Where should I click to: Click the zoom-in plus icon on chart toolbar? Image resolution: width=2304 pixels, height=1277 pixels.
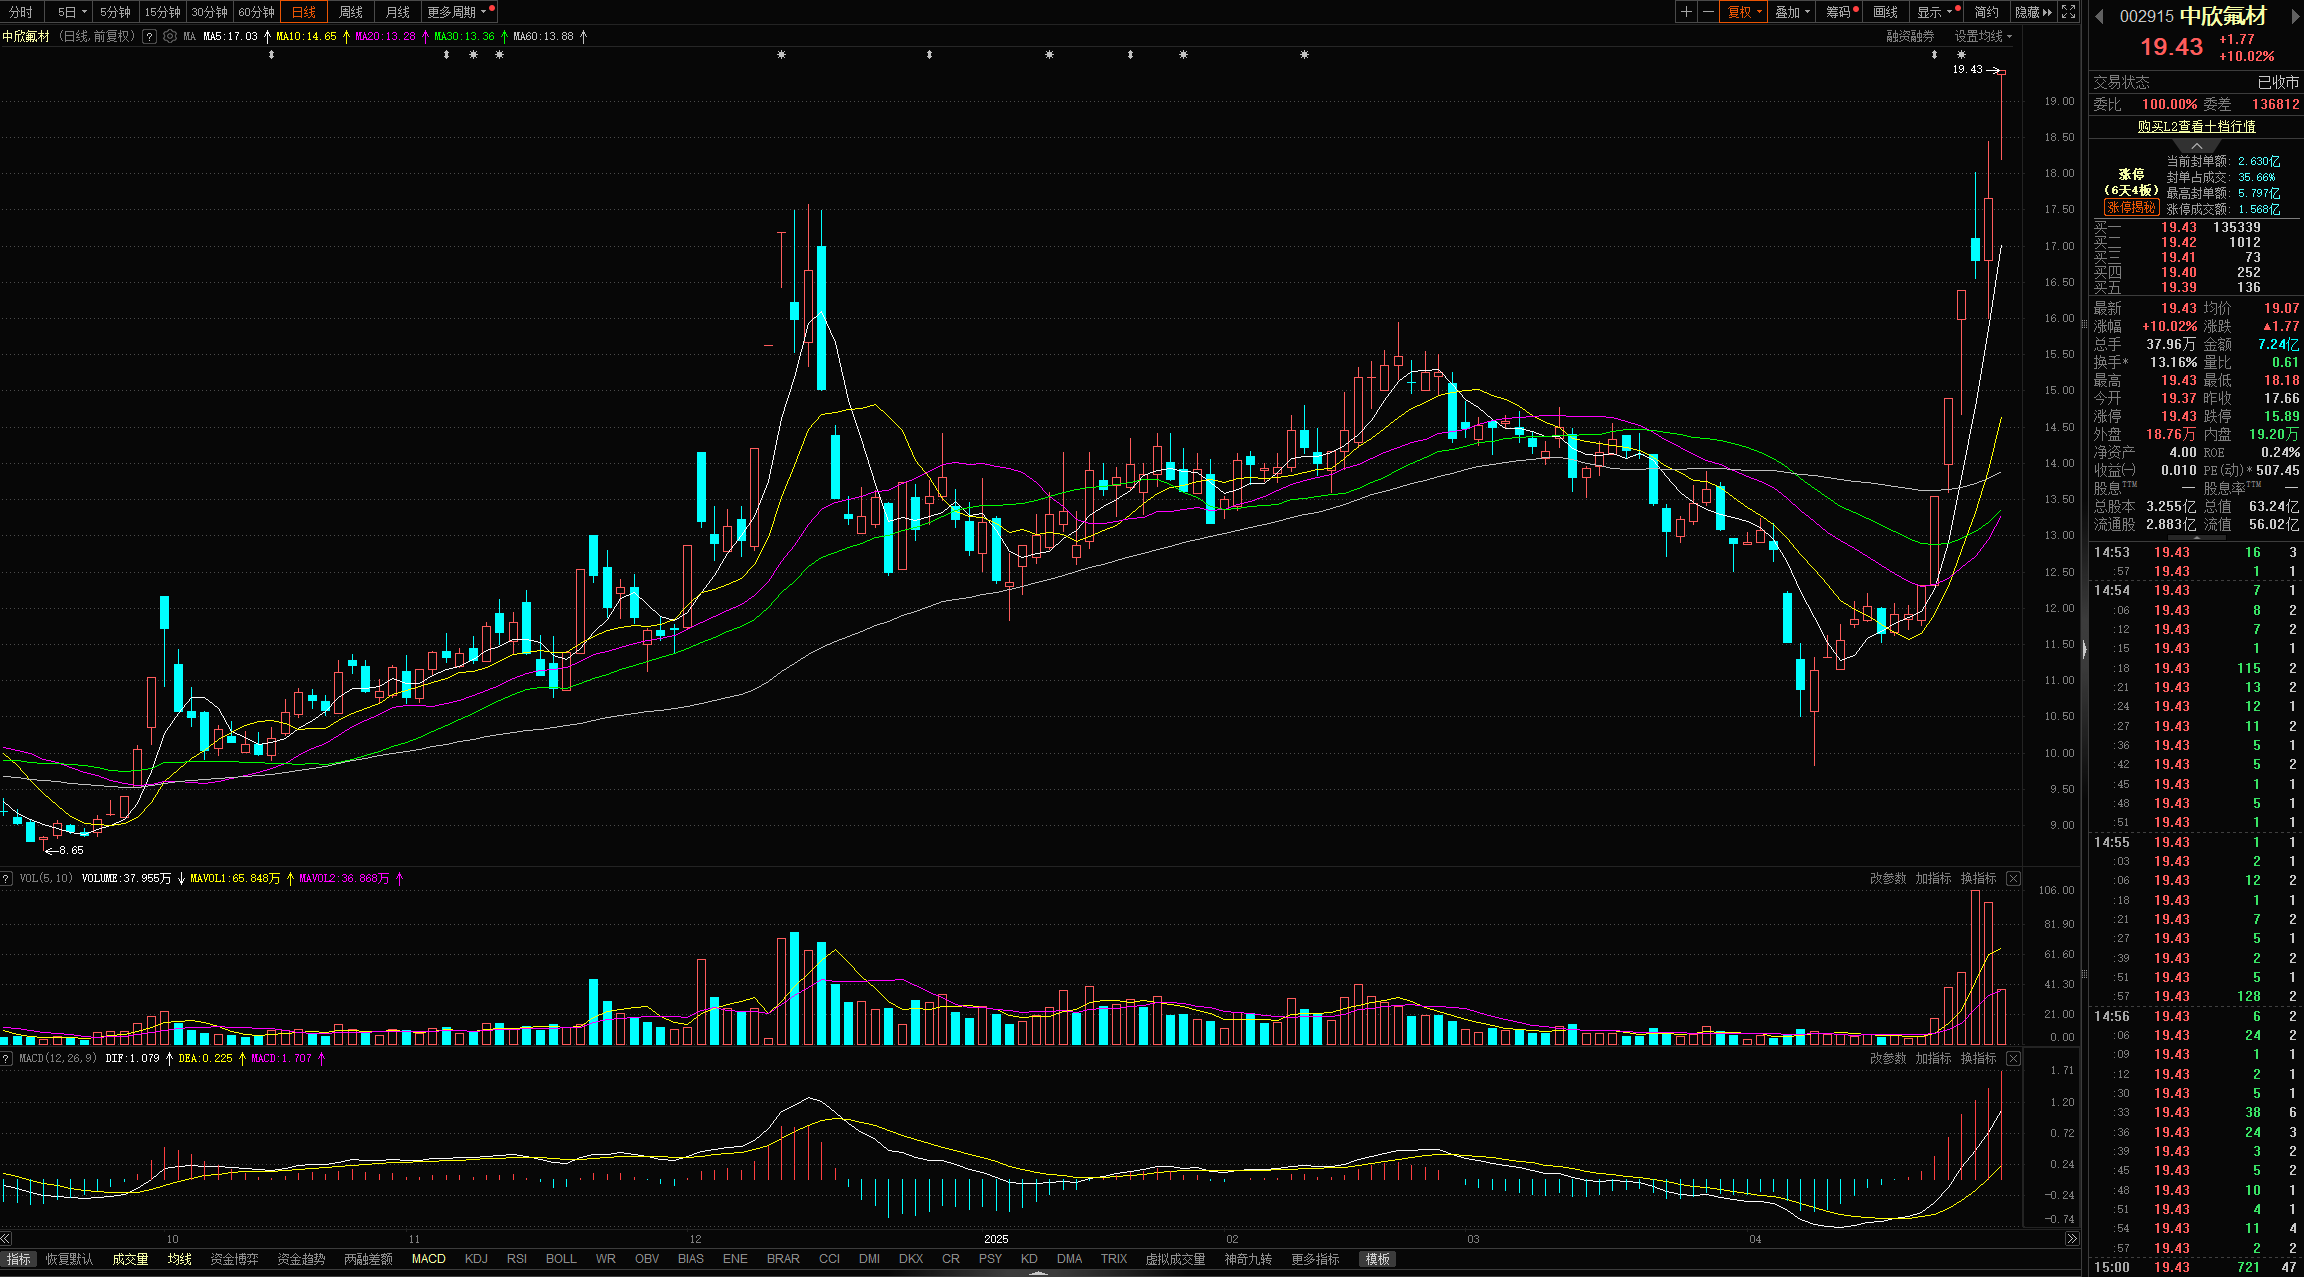(1686, 12)
